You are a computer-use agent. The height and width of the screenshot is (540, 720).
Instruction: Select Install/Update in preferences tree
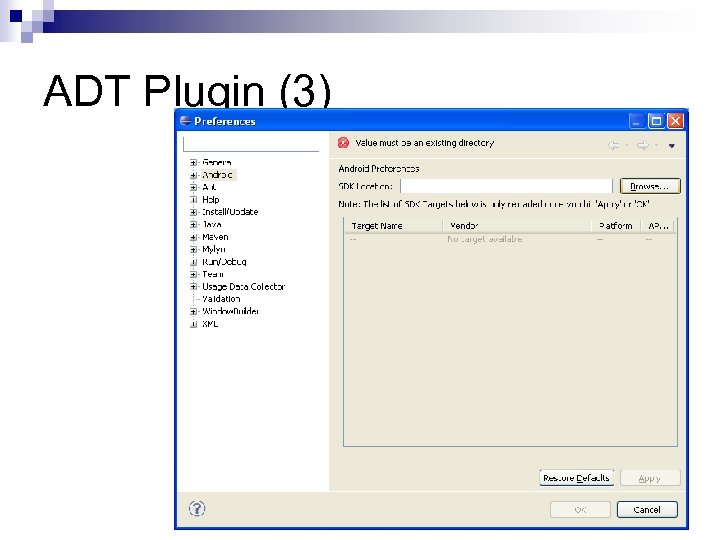[x=230, y=212]
